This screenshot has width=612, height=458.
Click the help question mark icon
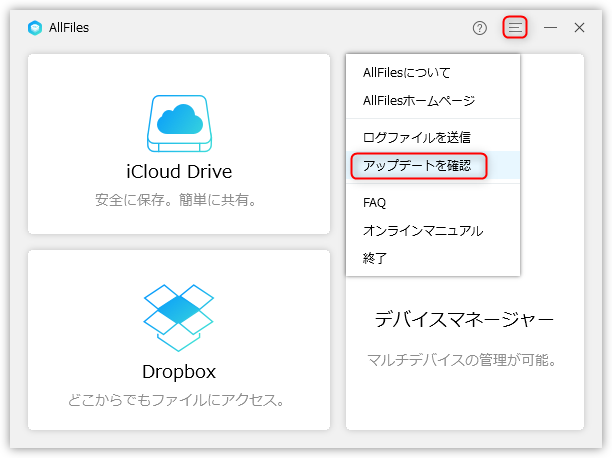479,28
